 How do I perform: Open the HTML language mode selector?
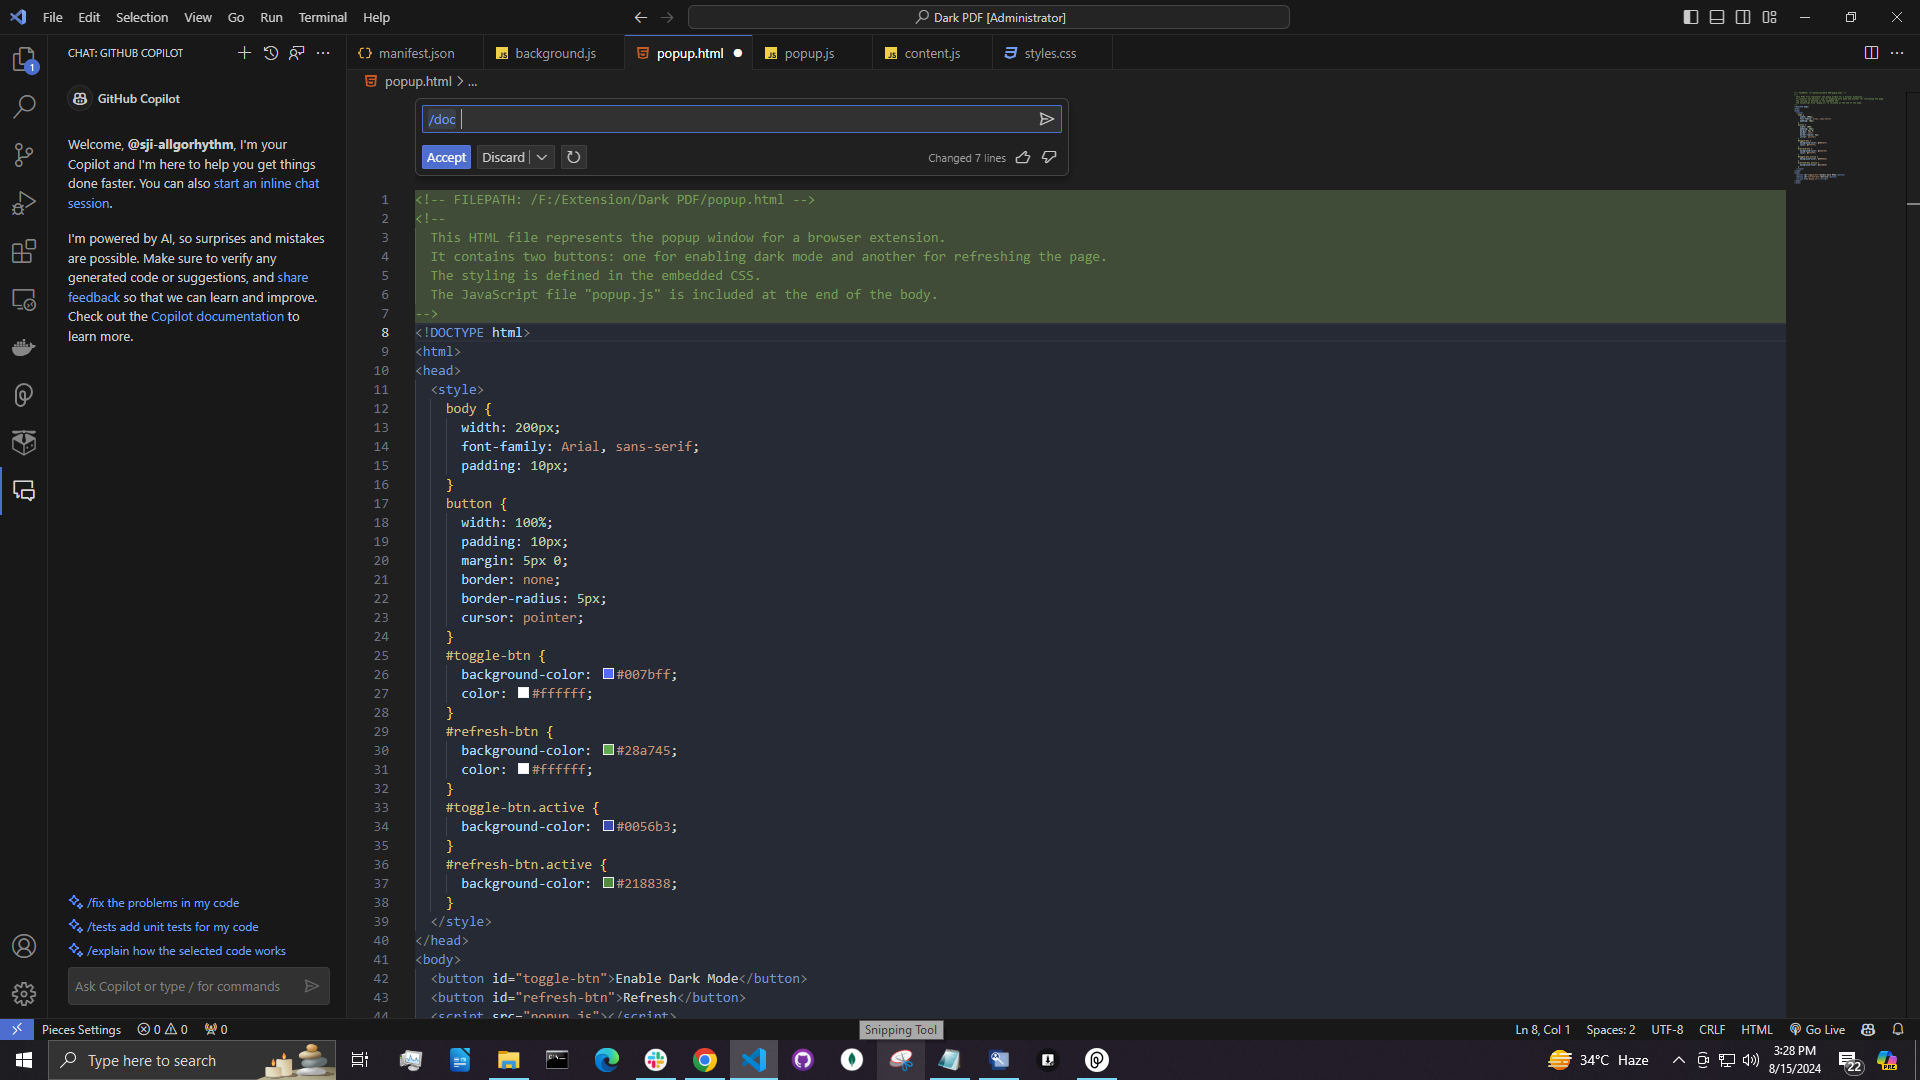click(1756, 1029)
